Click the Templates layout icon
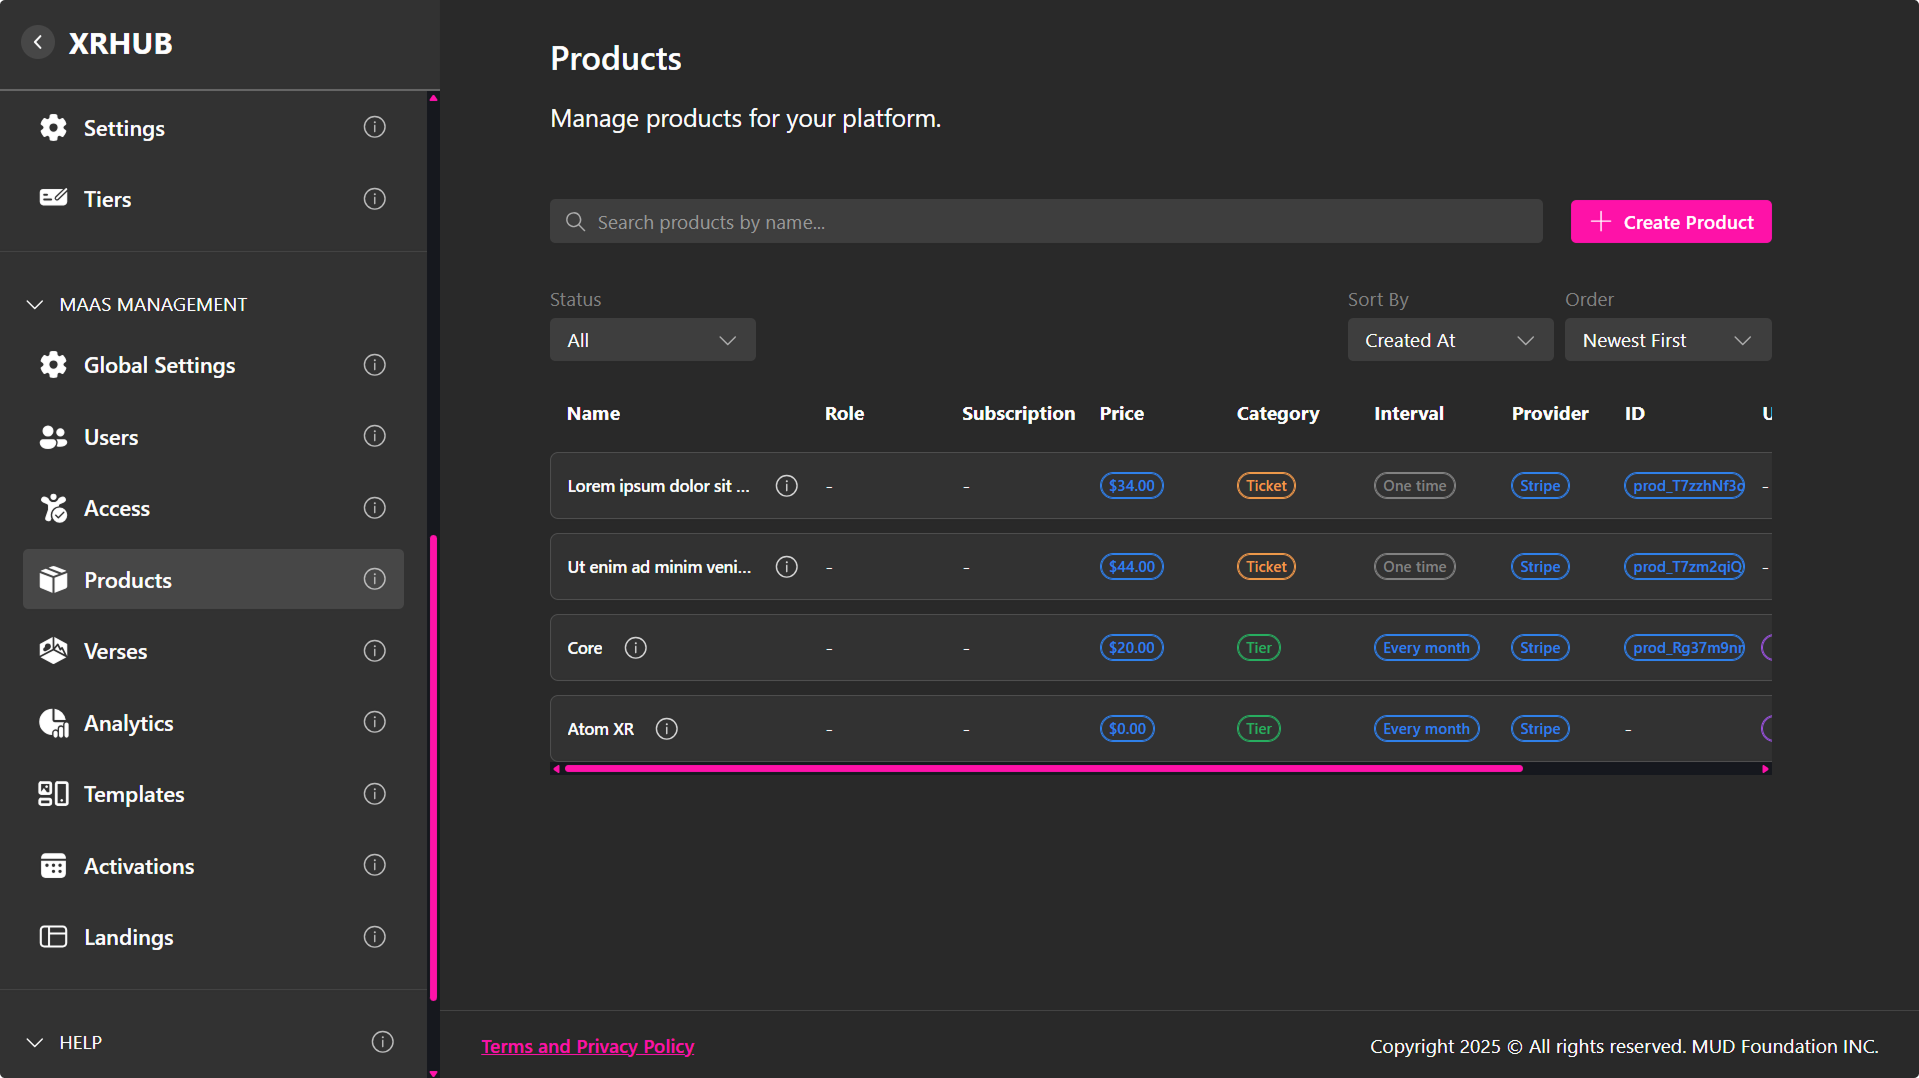Image resolution: width=1919 pixels, height=1078 pixels. pyautogui.click(x=53, y=794)
